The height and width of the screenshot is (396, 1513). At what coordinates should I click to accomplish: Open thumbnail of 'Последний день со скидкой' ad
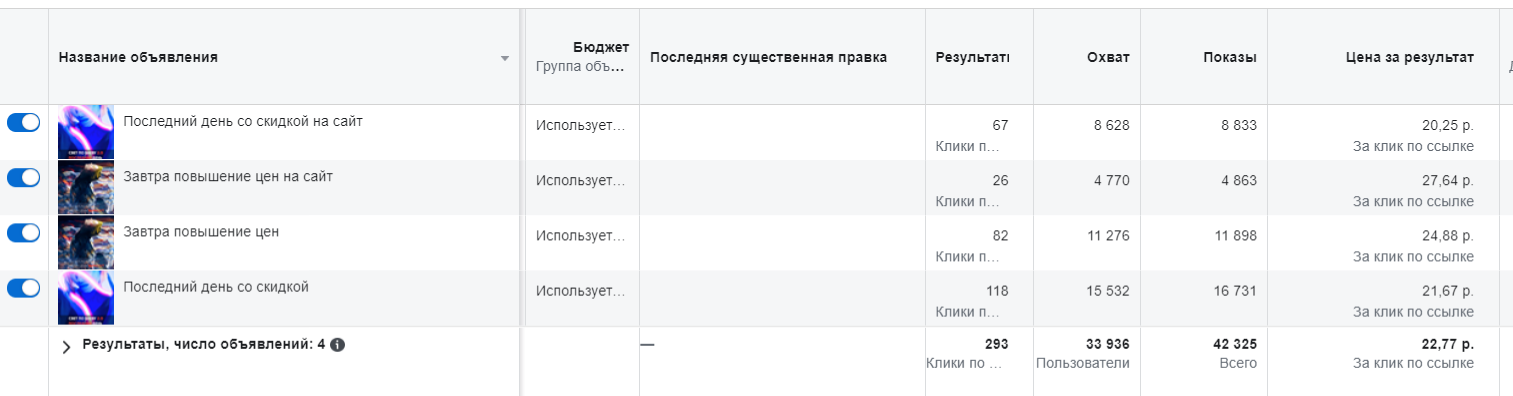(86, 297)
